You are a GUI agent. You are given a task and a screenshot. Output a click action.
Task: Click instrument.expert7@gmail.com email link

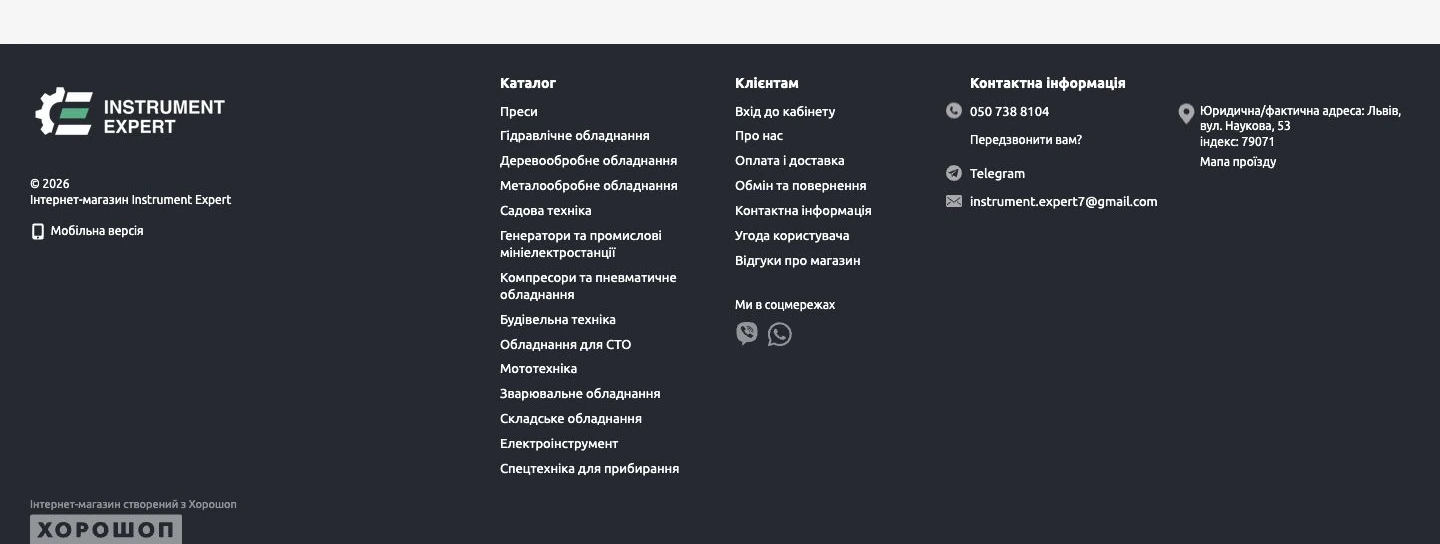1064,202
